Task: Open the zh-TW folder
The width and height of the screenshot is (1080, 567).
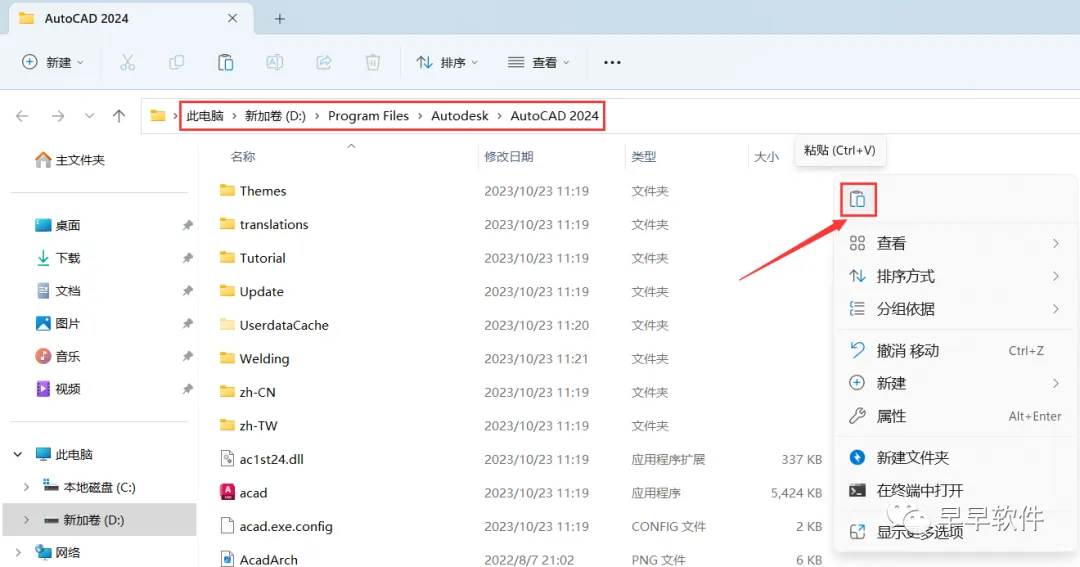Action: coord(258,426)
